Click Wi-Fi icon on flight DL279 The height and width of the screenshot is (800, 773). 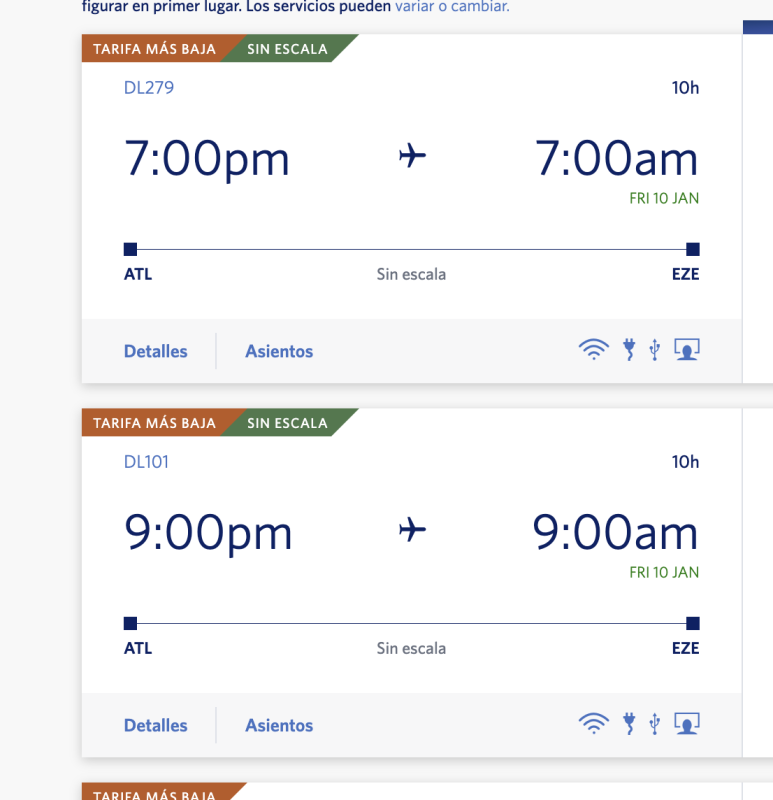tap(593, 350)
